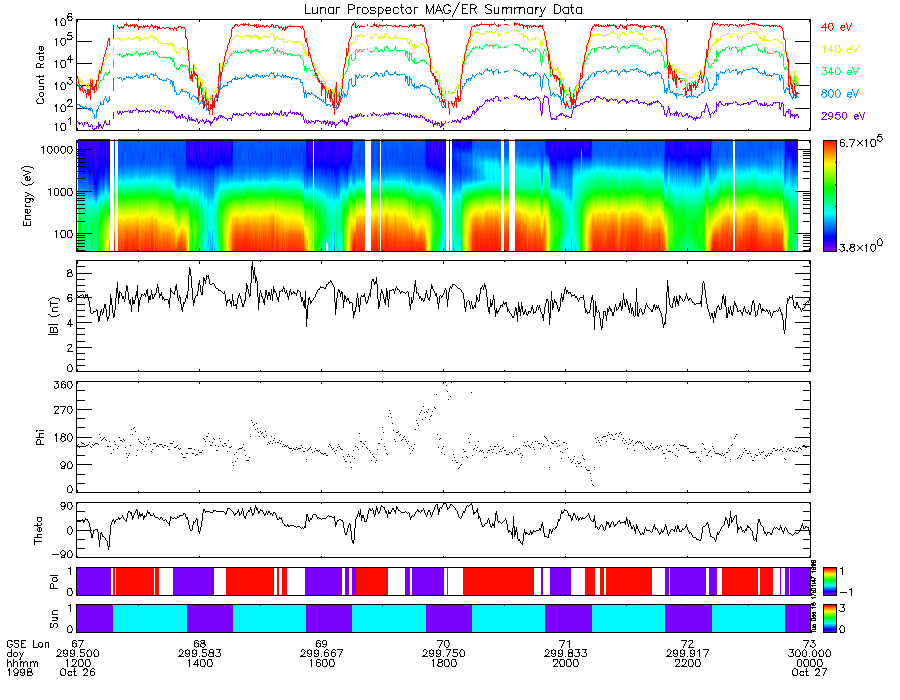Click the 'Oct 27' date label

pyautogui.click(x=809, y=672)
